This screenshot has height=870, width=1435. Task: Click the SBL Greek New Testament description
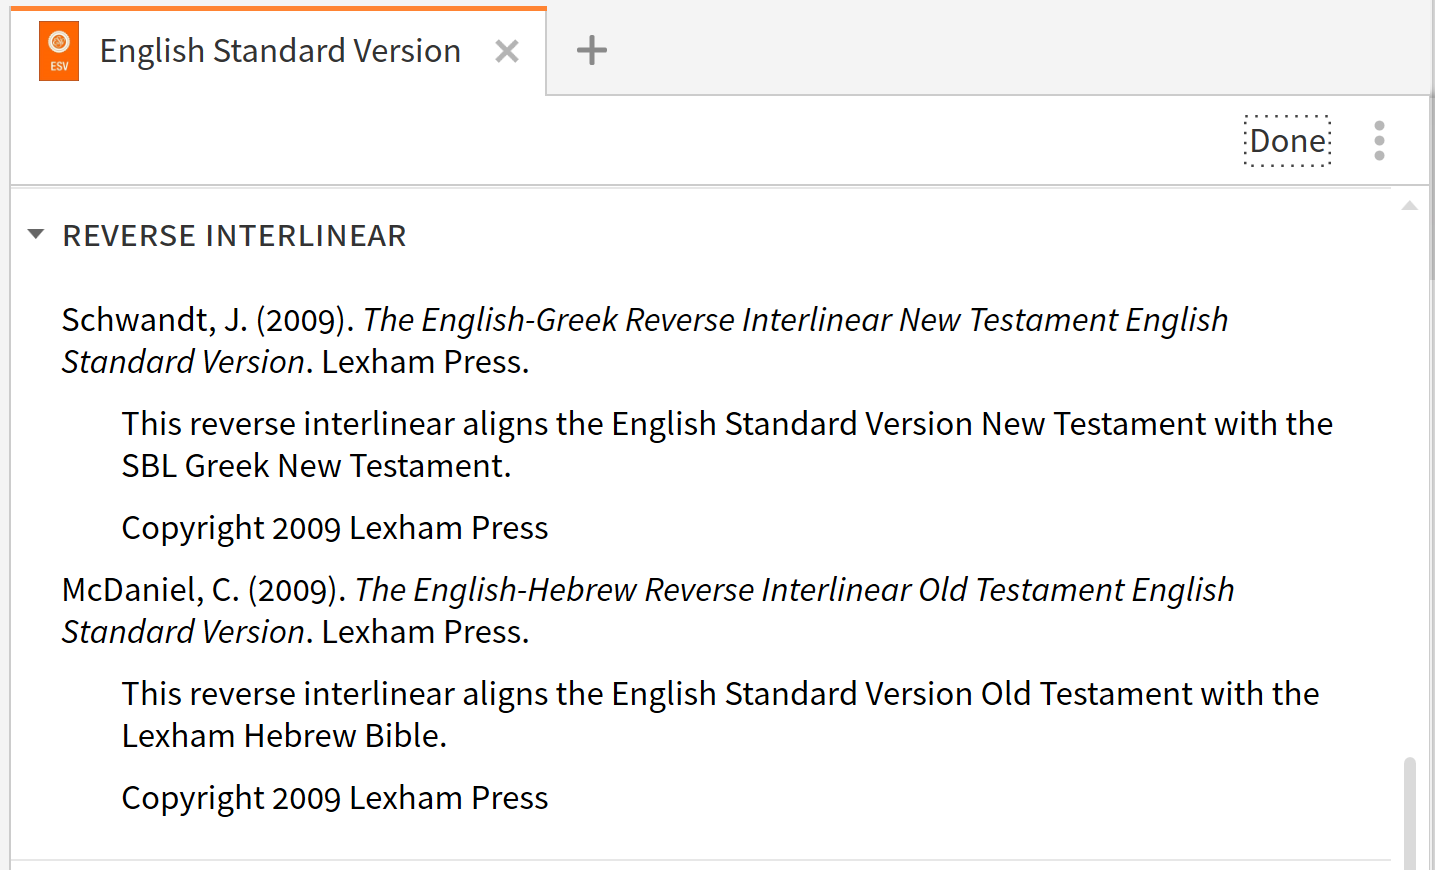pos(727,445)
